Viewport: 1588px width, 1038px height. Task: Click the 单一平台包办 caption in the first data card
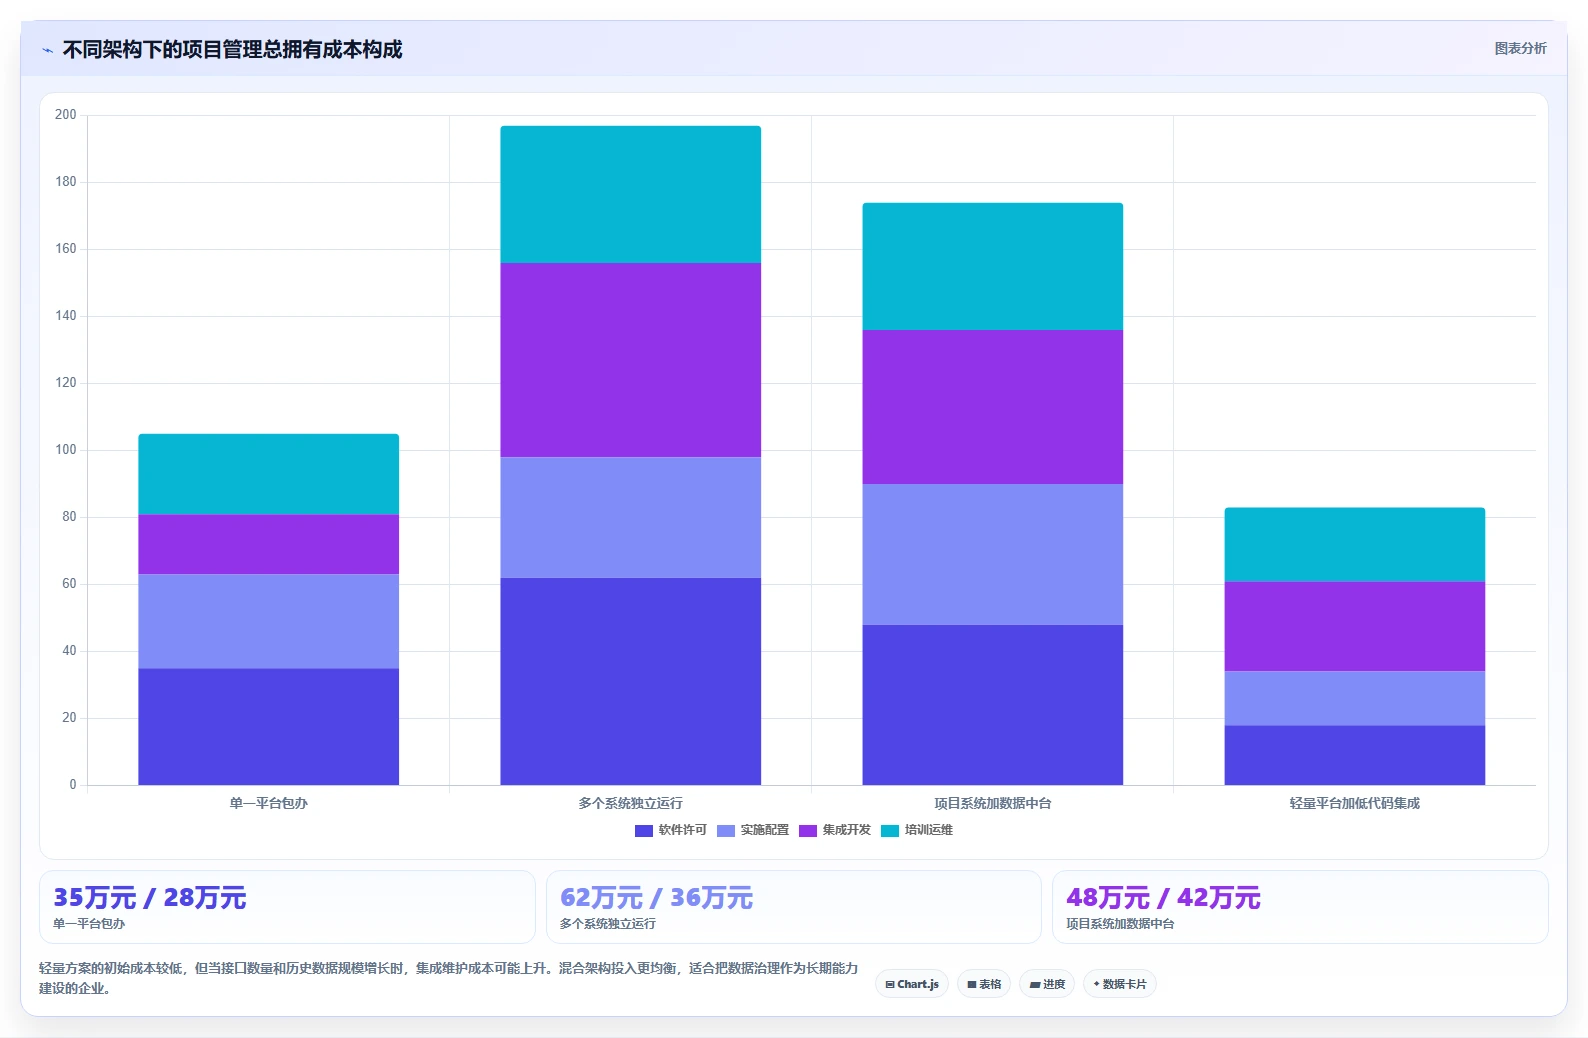[89, 924]
